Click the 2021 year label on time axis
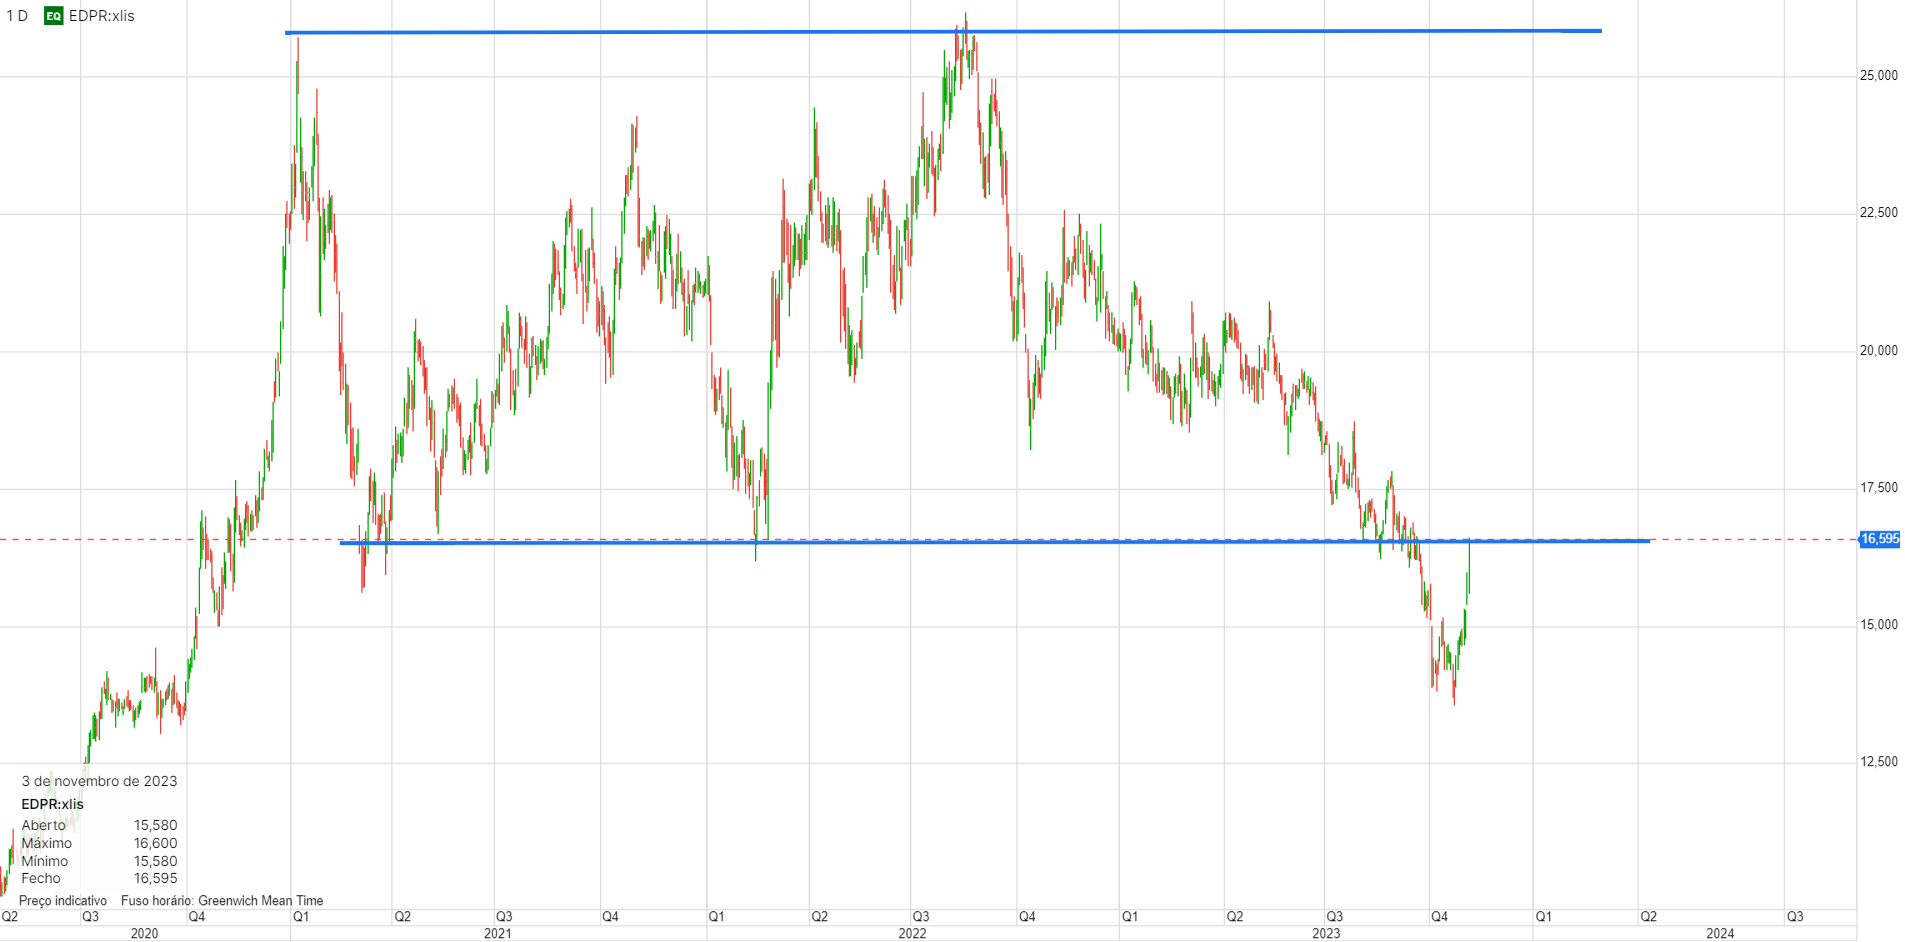The width and height of the screenshot is (1905, 942). [497, 933]
